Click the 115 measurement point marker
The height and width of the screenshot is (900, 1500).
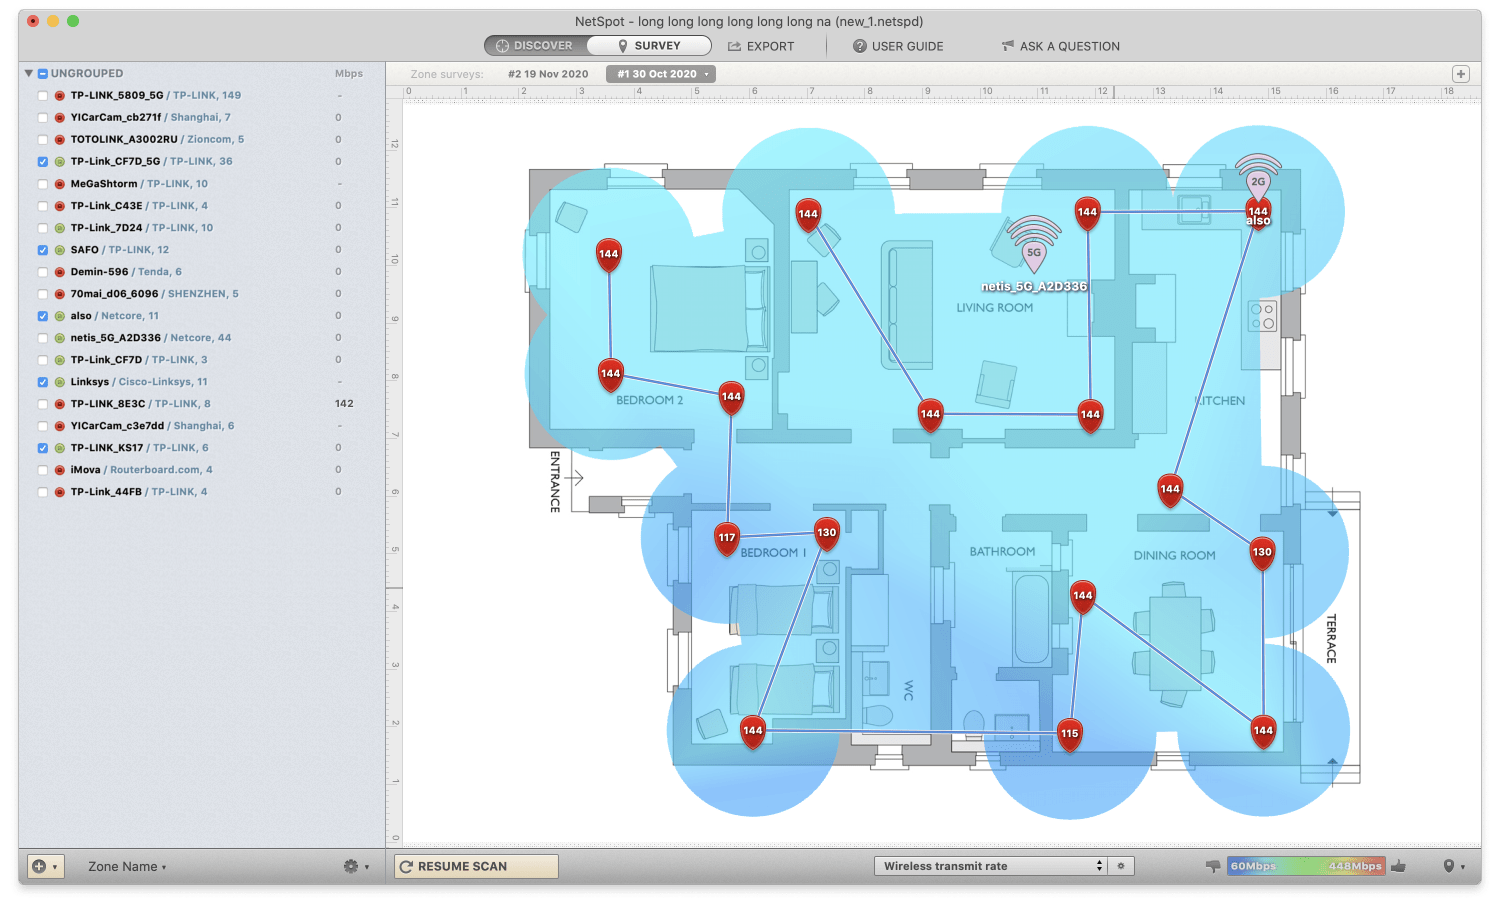pyautogui.click(x=1070, y=734)
